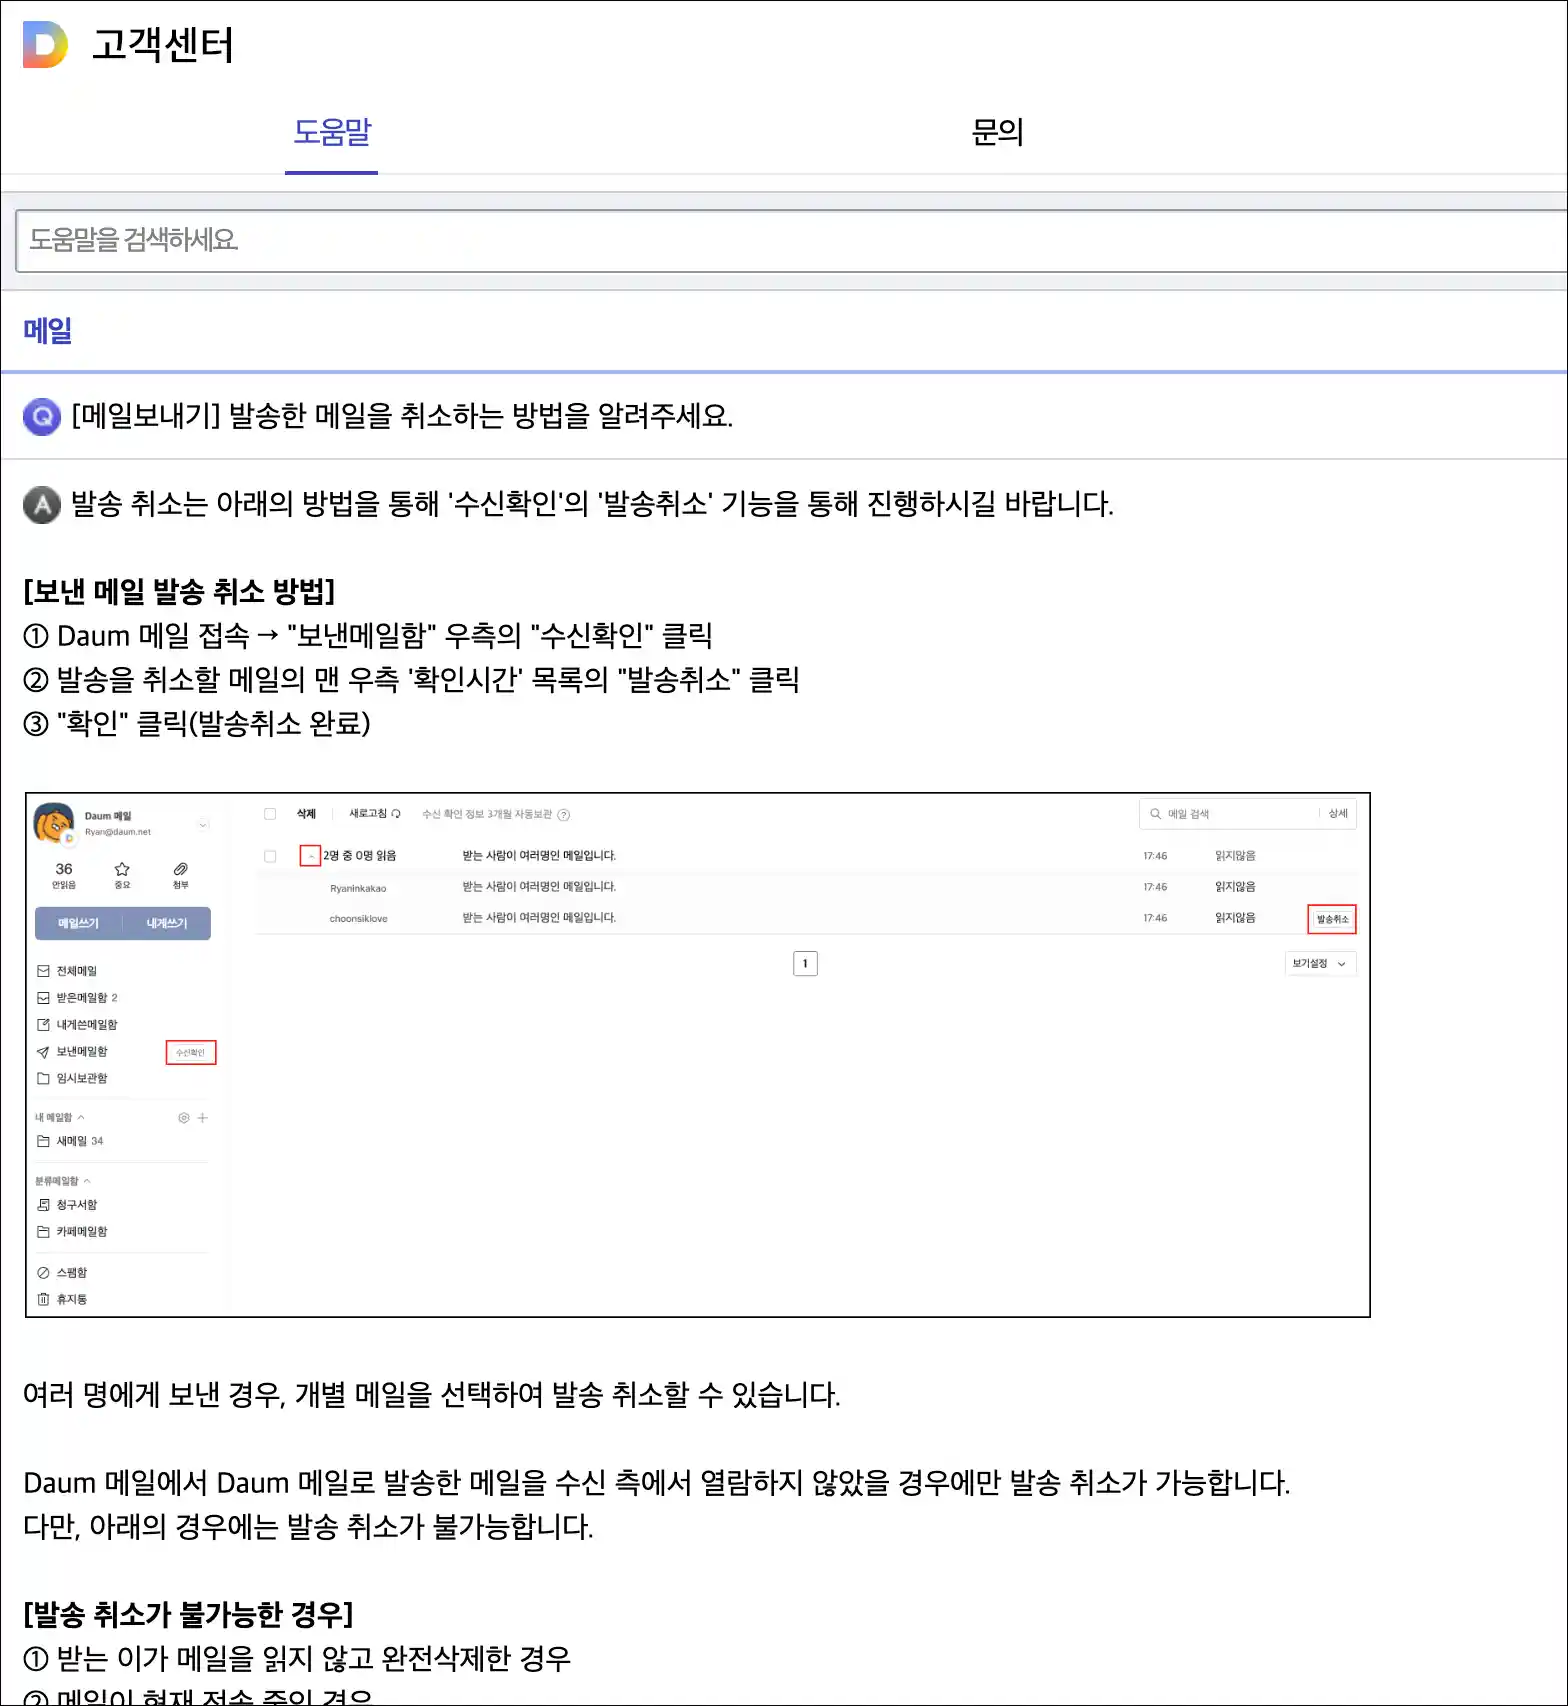Click the step ③ "확인" 클릭 line

[197, 723]
